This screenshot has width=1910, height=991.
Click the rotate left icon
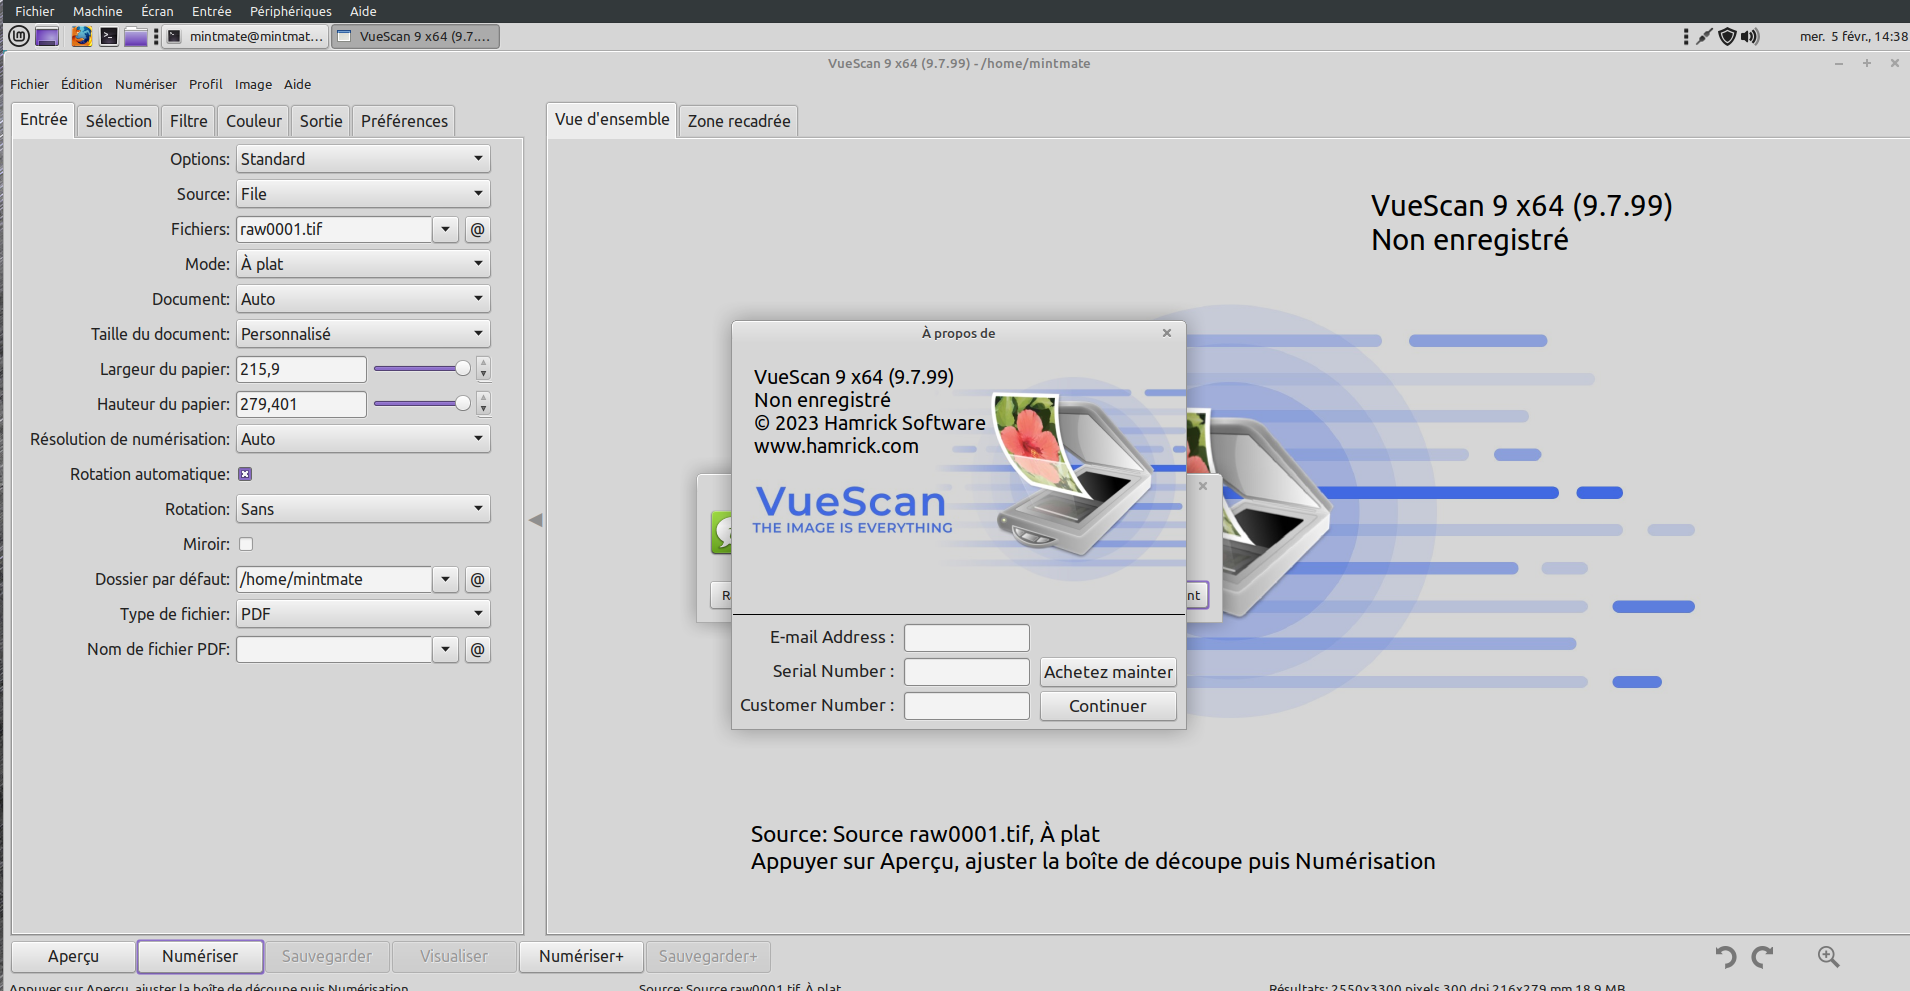tap(1726, 957)
